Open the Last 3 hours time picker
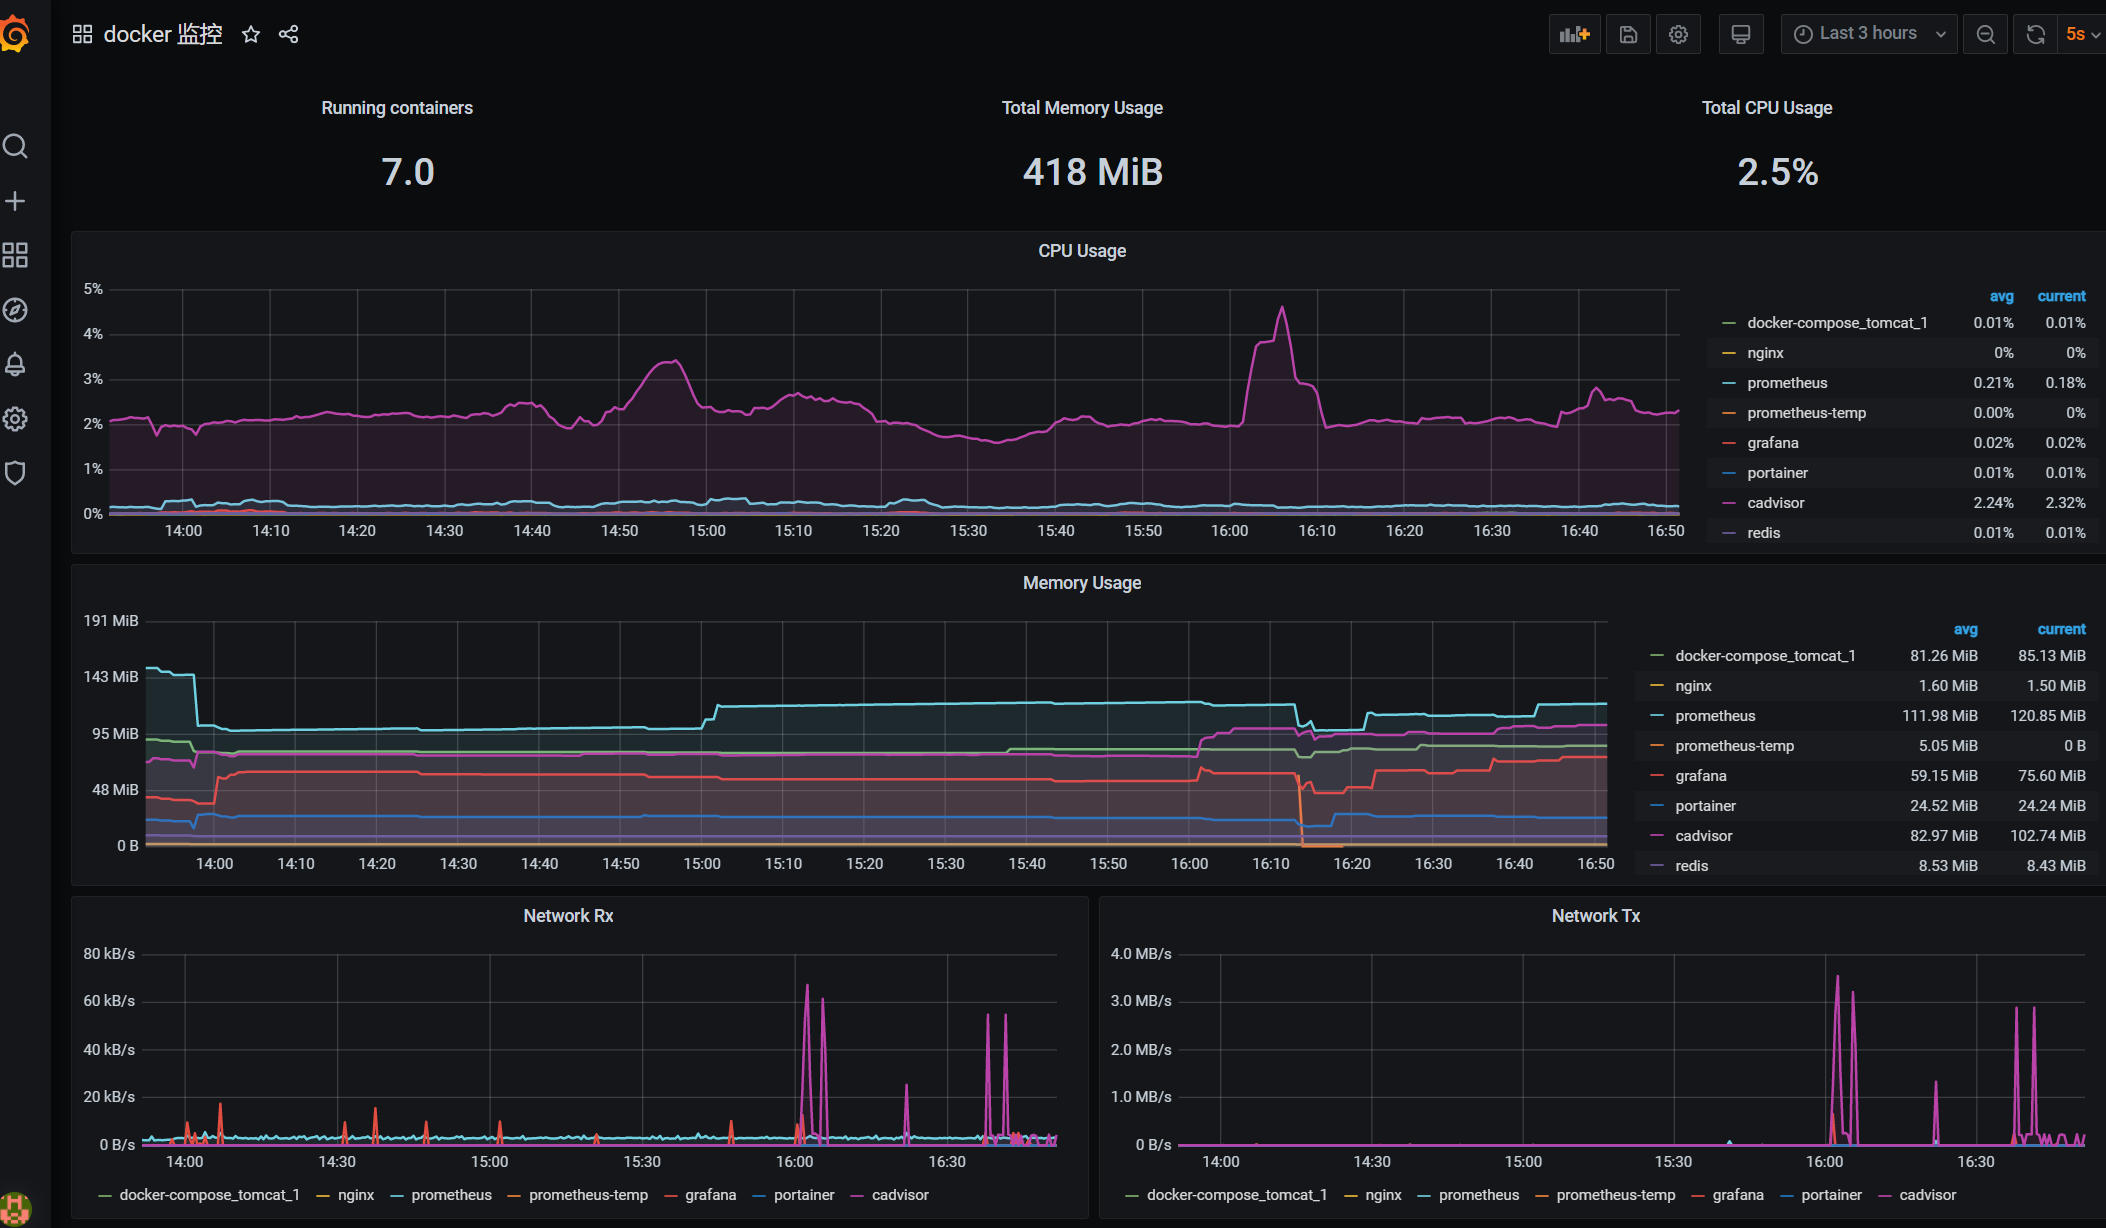 (1869, 34)
